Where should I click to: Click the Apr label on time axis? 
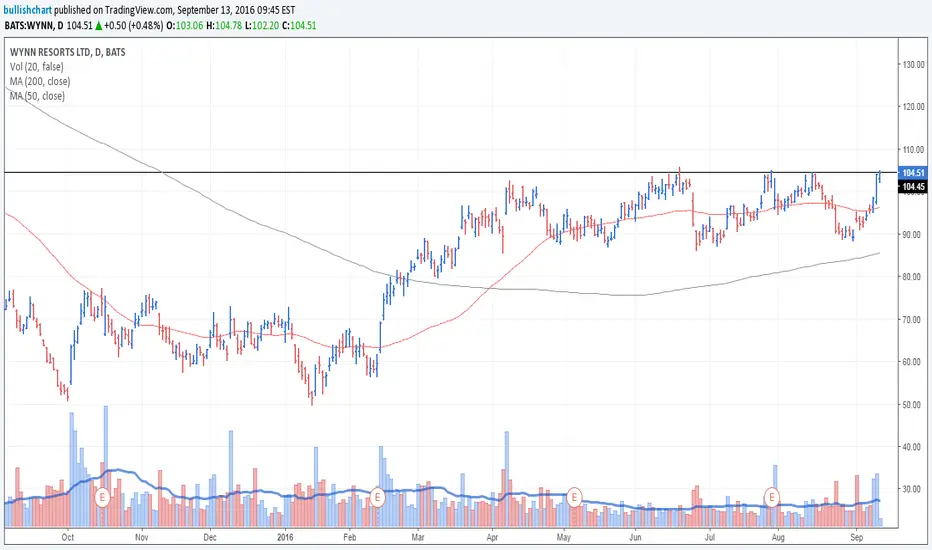[x=492, y=538]
